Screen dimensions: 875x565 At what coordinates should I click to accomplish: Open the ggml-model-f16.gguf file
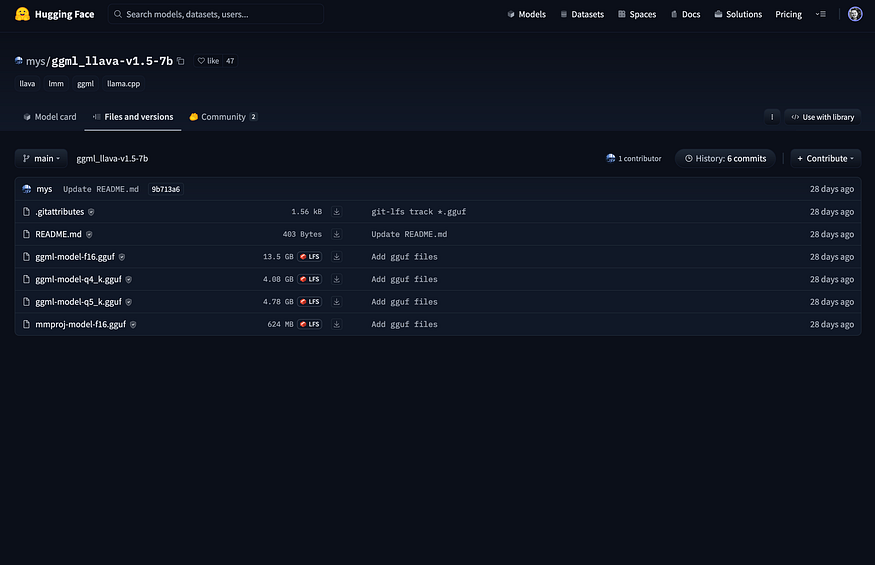[x=75, y=257]
